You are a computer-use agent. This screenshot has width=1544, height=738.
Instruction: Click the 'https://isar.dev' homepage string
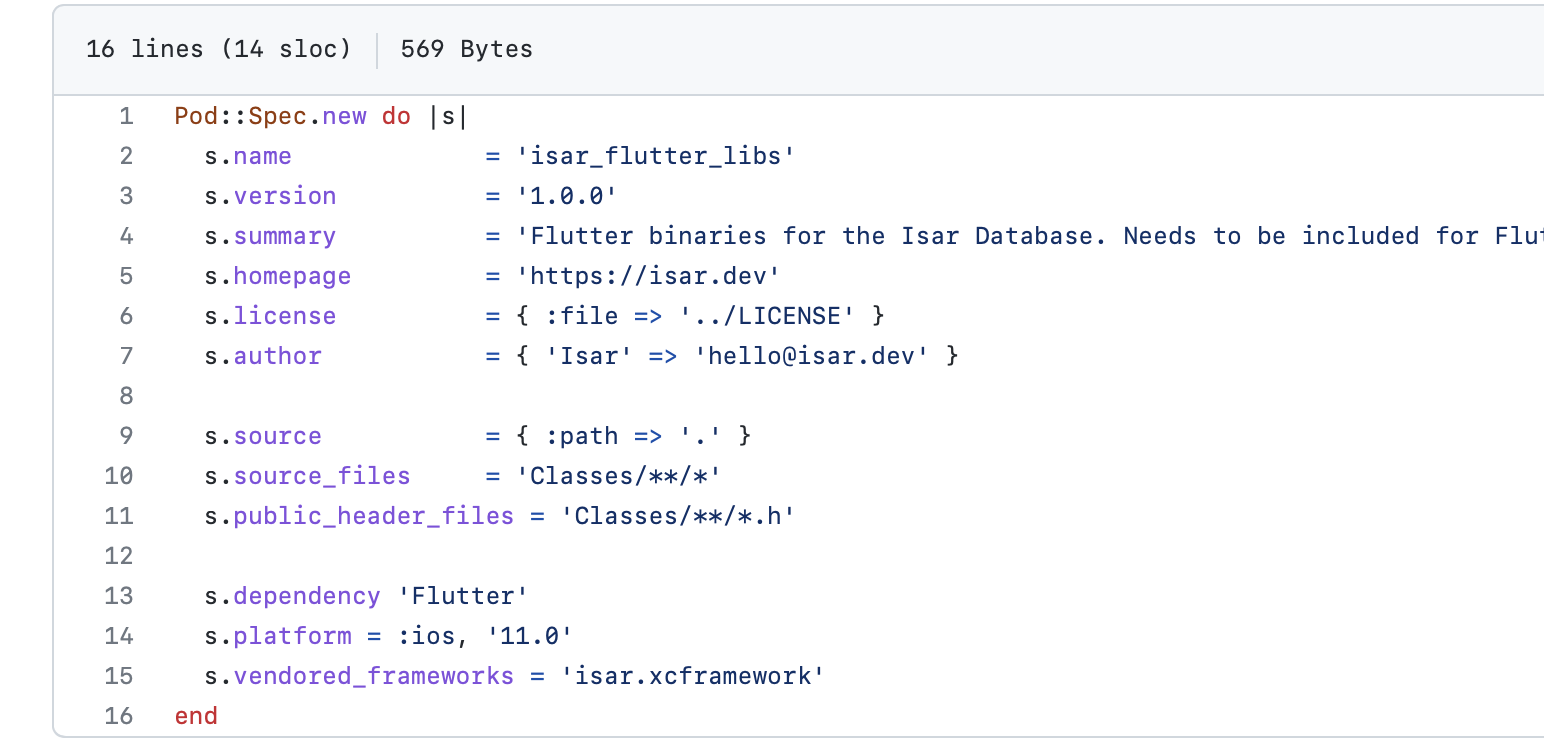coord(648,276)
